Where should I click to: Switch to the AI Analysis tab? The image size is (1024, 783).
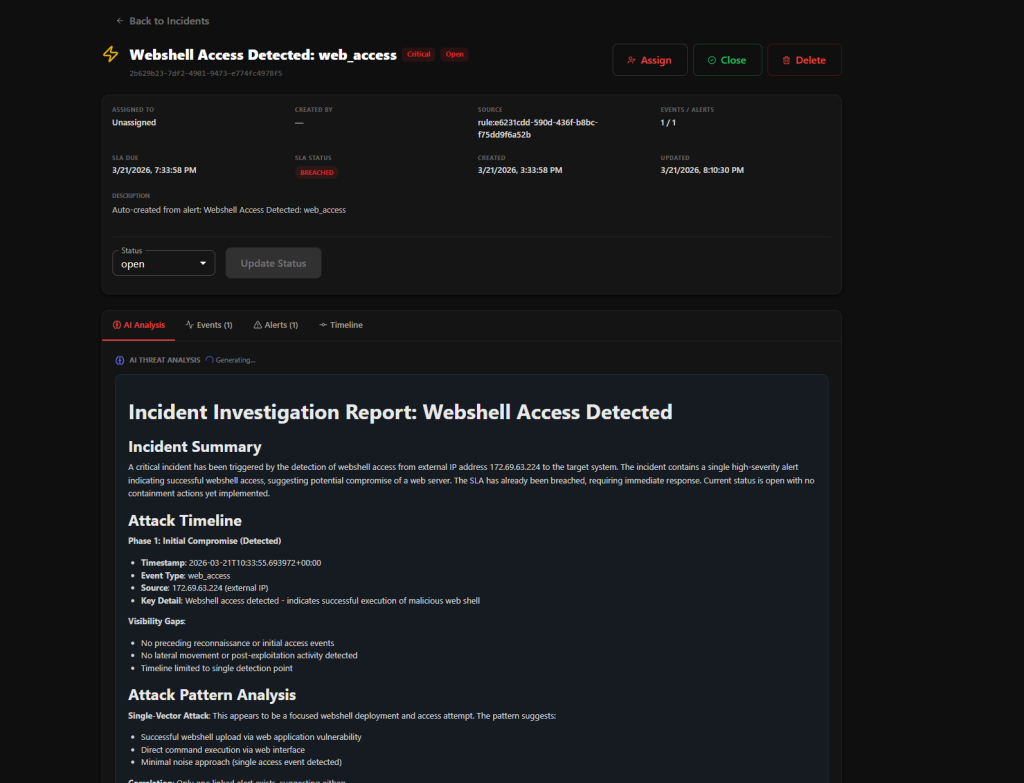(138, 325)
